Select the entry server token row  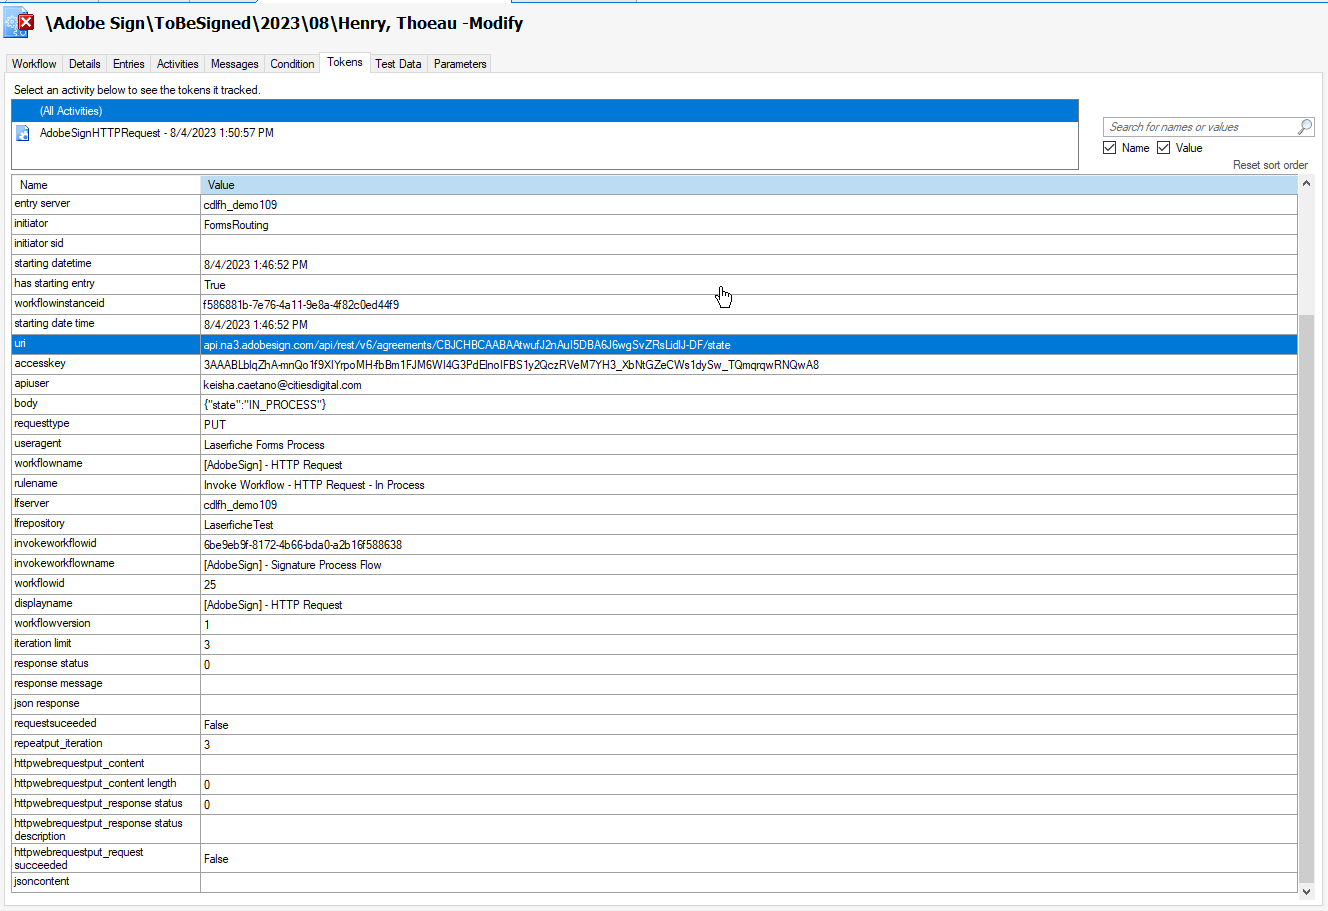tap(654, 204)
